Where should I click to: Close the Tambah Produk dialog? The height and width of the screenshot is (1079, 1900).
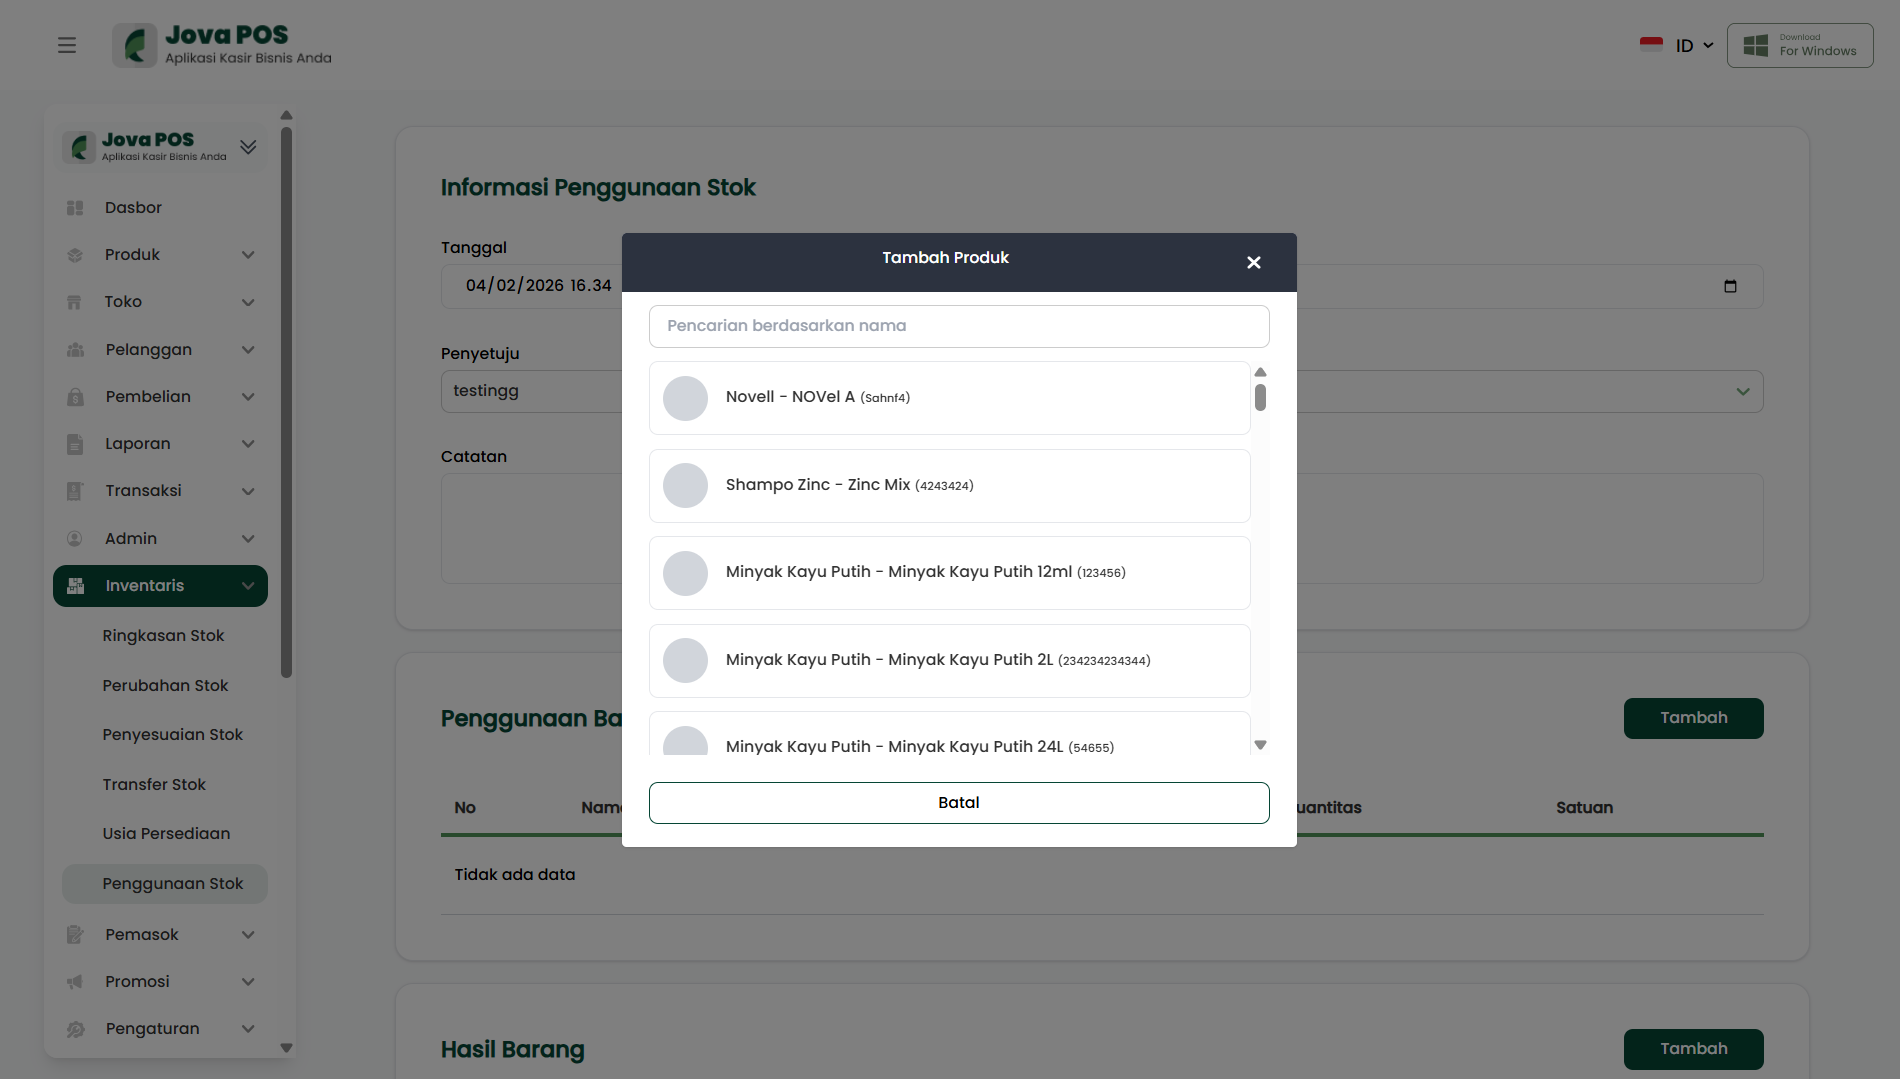point(1253,262)
